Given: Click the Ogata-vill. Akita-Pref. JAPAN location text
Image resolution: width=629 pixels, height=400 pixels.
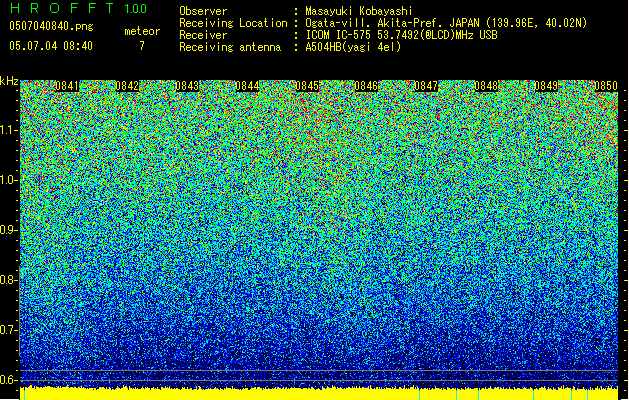Looking at the screenshot, I should click(446, 23).
